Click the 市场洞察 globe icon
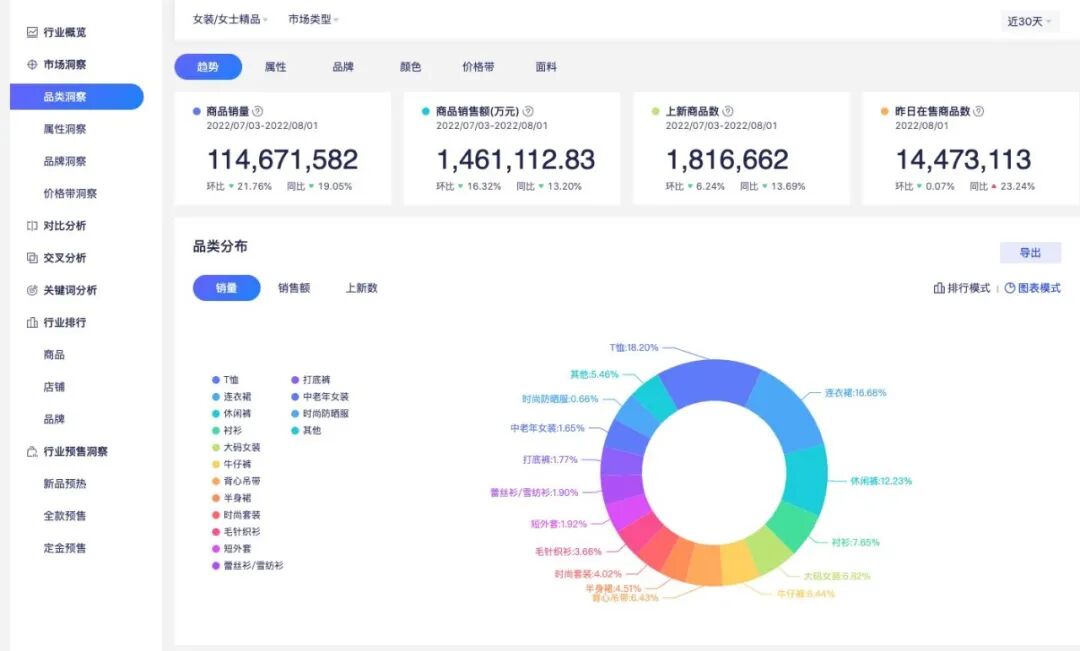This screenshot has height=651, width=1080. coord(32,64)
